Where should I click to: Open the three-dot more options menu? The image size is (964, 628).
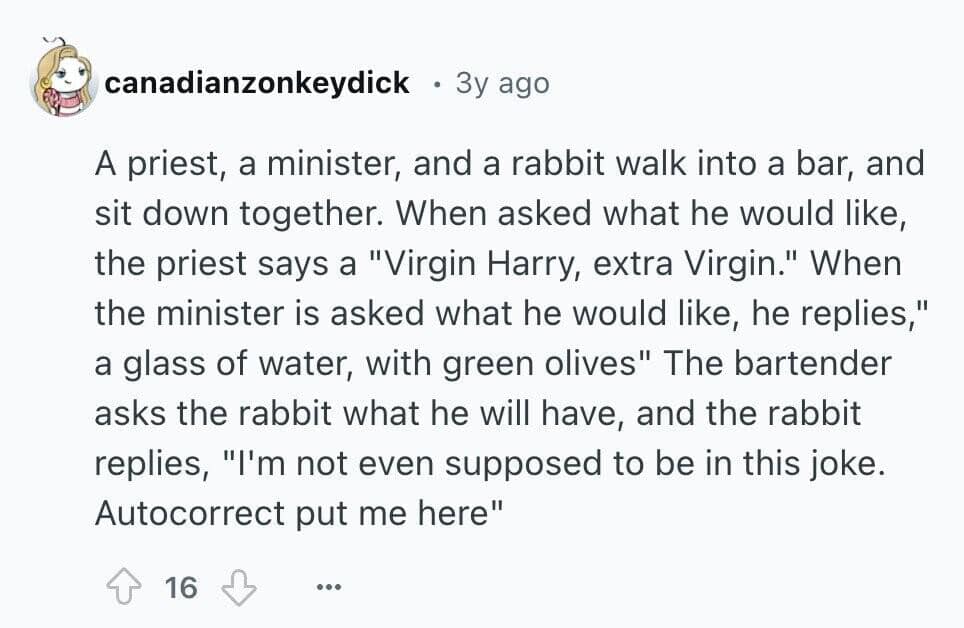[326, 587]
